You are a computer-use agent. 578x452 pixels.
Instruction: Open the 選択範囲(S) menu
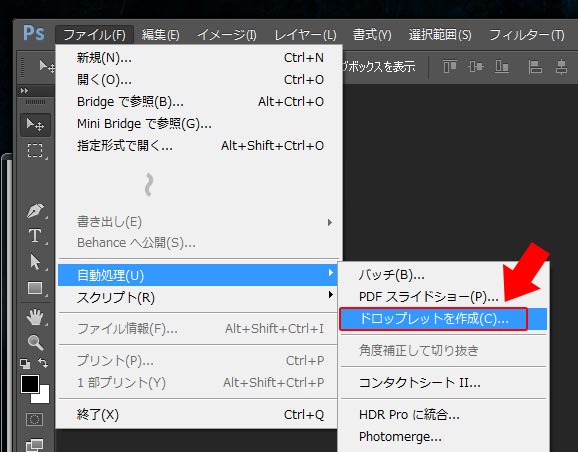(x=440, y=35)
